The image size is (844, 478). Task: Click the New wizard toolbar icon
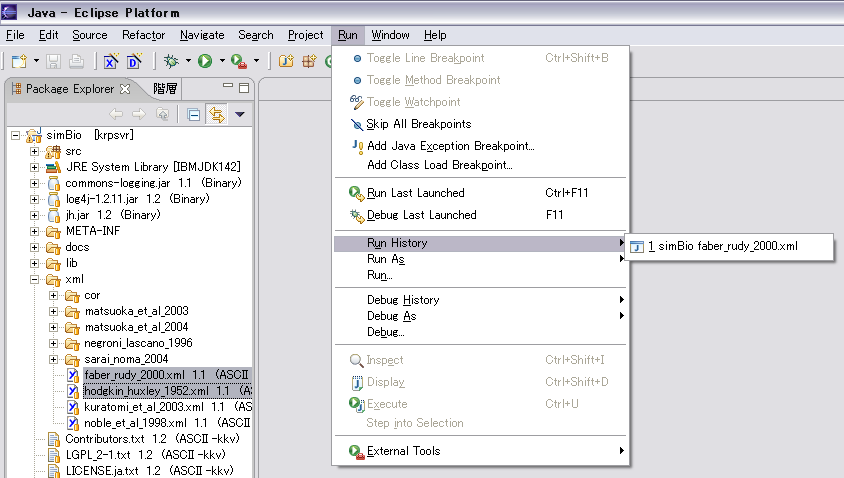tap(19, 61)
